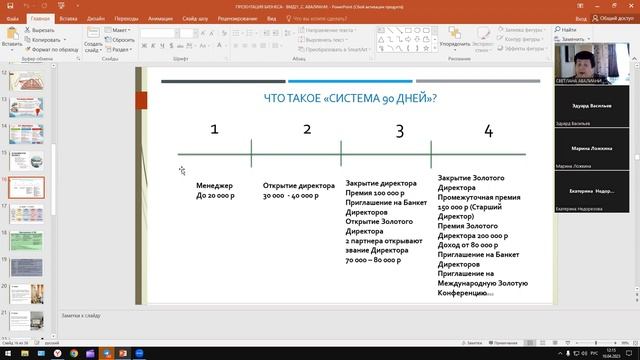Select the star shape in the gallery
The image size is (640, 360).
[426, 49]
